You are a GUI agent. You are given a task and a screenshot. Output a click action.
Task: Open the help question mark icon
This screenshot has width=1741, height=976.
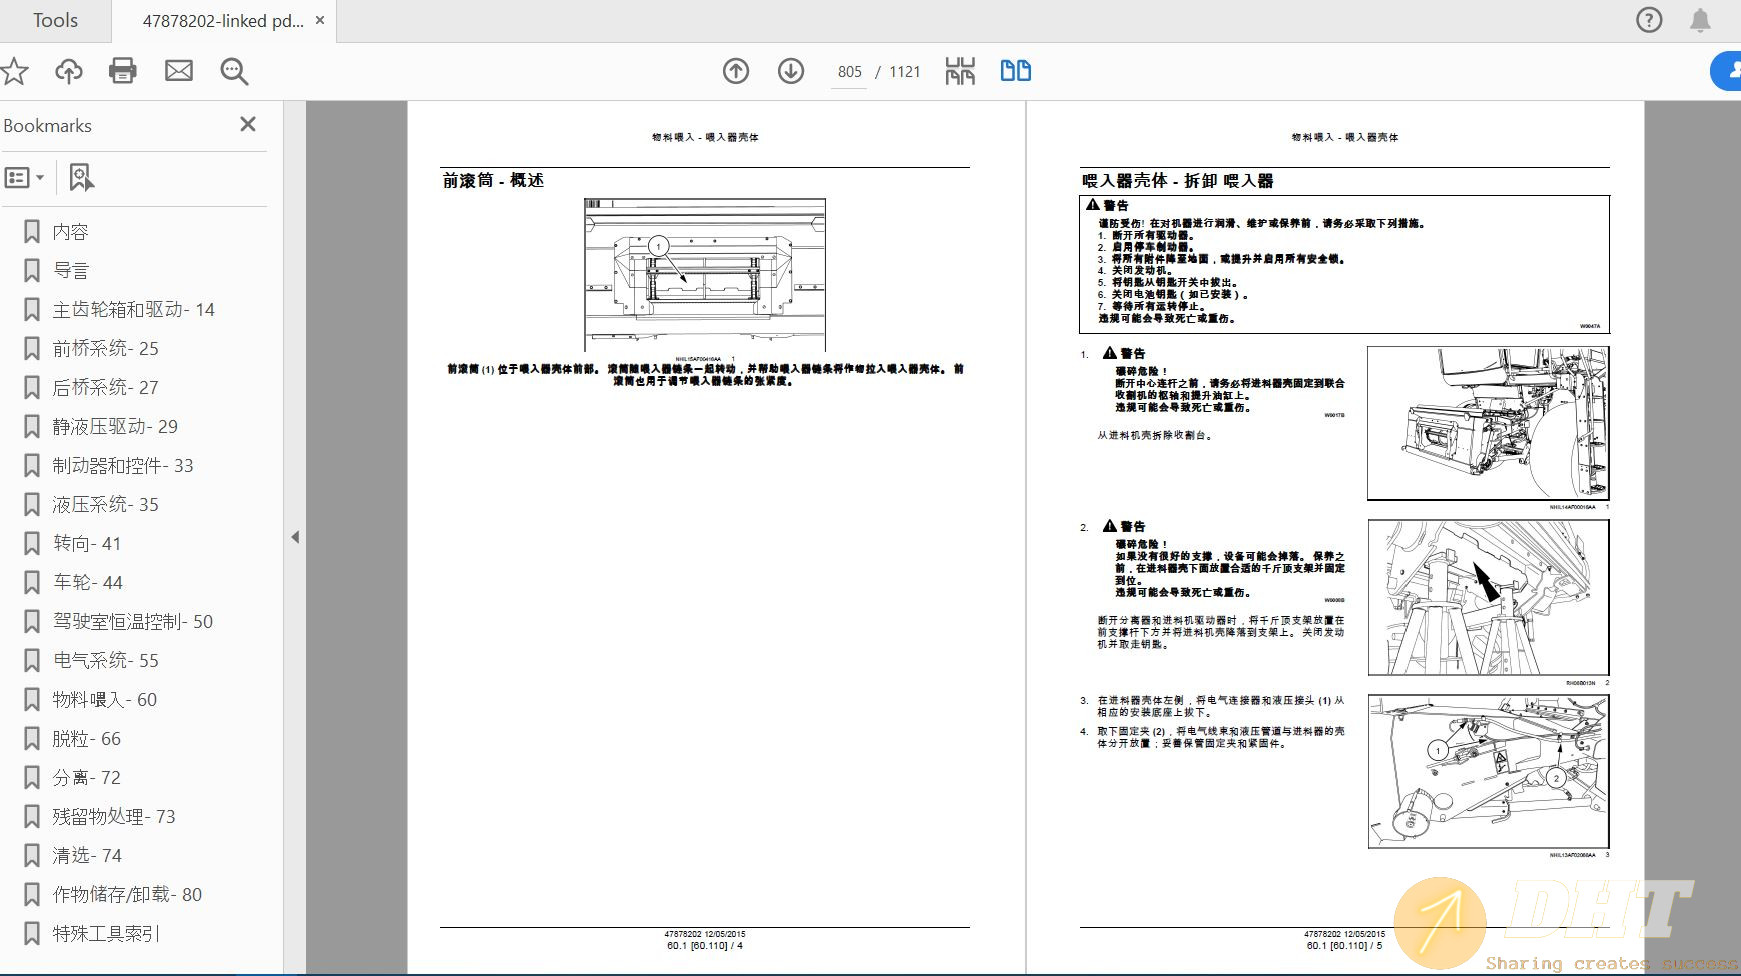(x=1649, y=20)
